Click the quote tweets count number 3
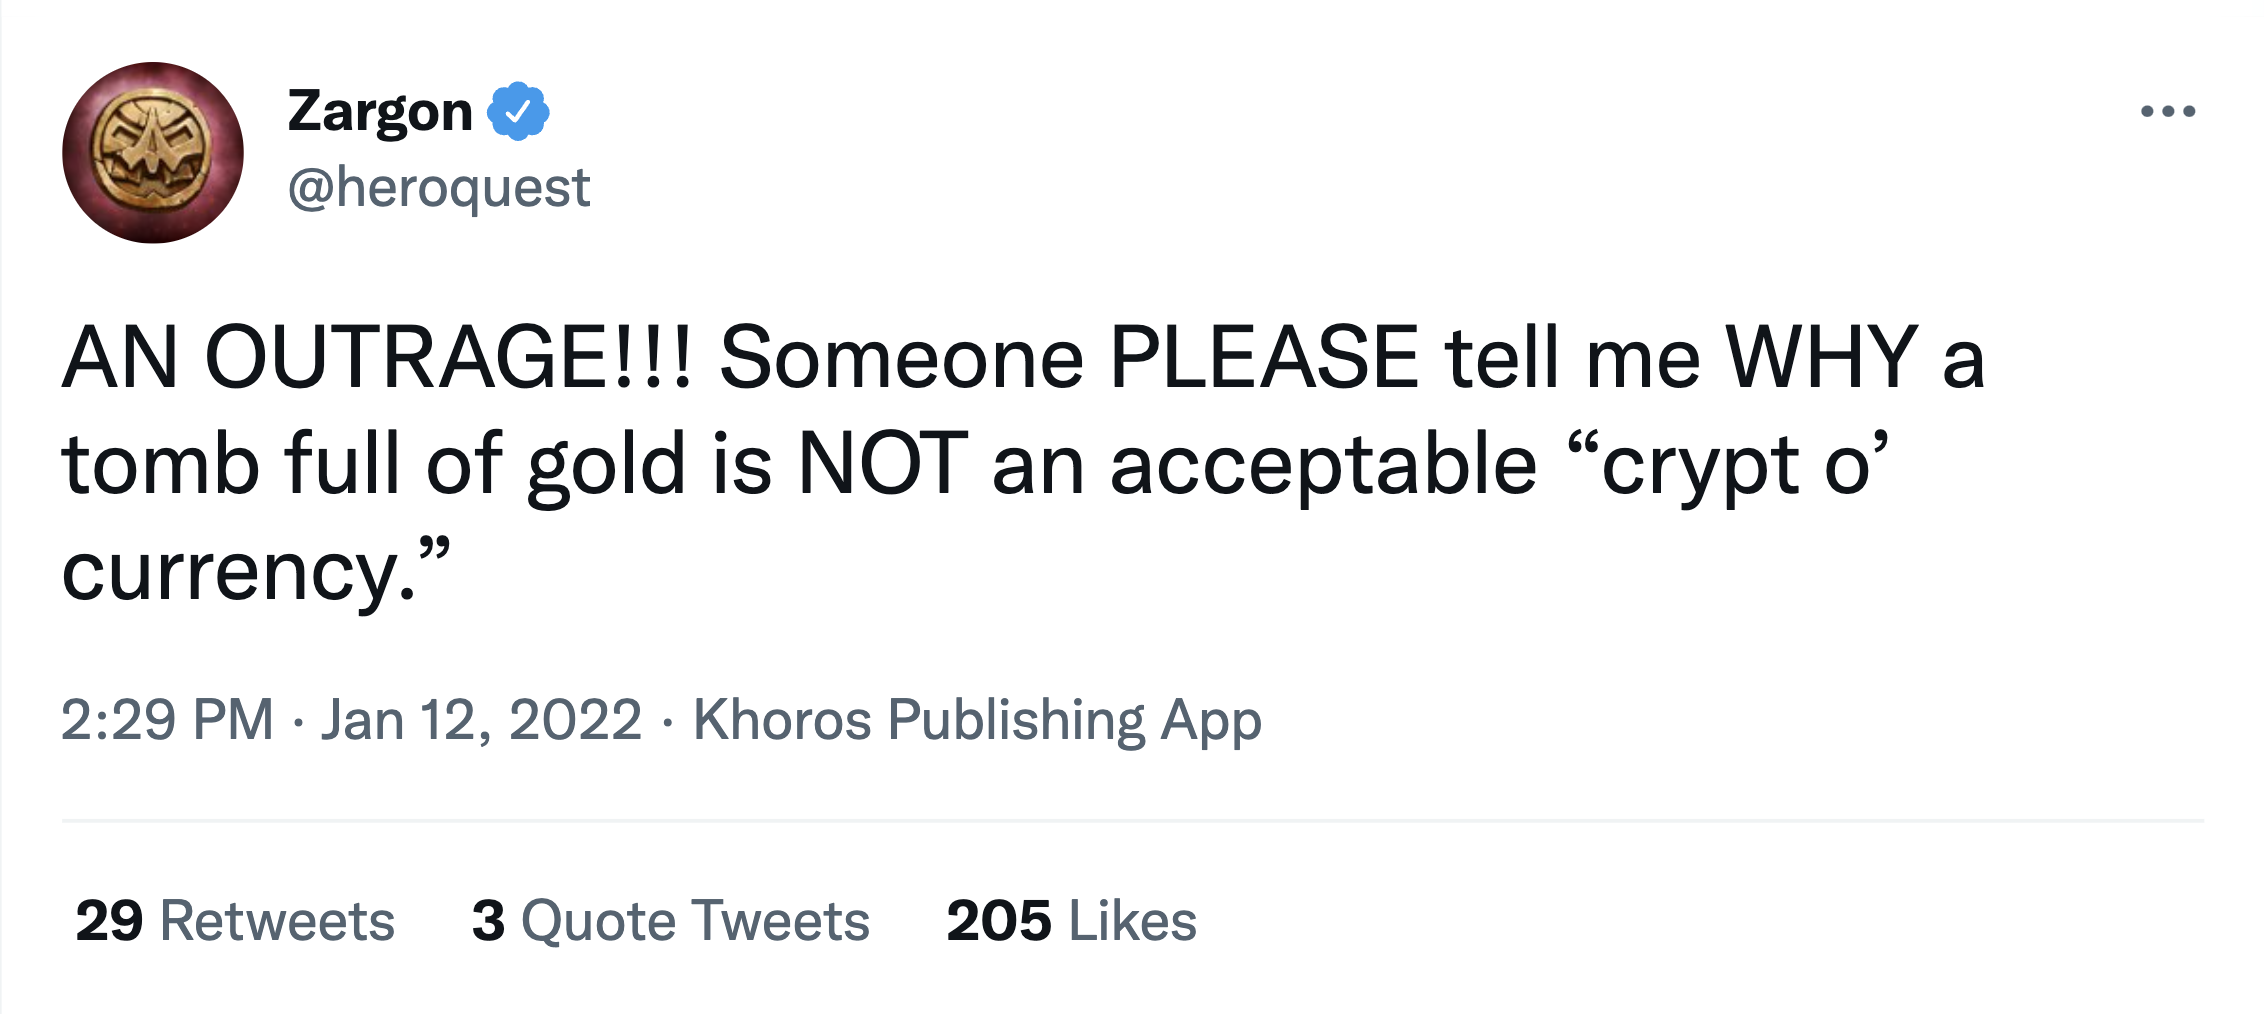 pyautogui.click(x=488, y=920)
